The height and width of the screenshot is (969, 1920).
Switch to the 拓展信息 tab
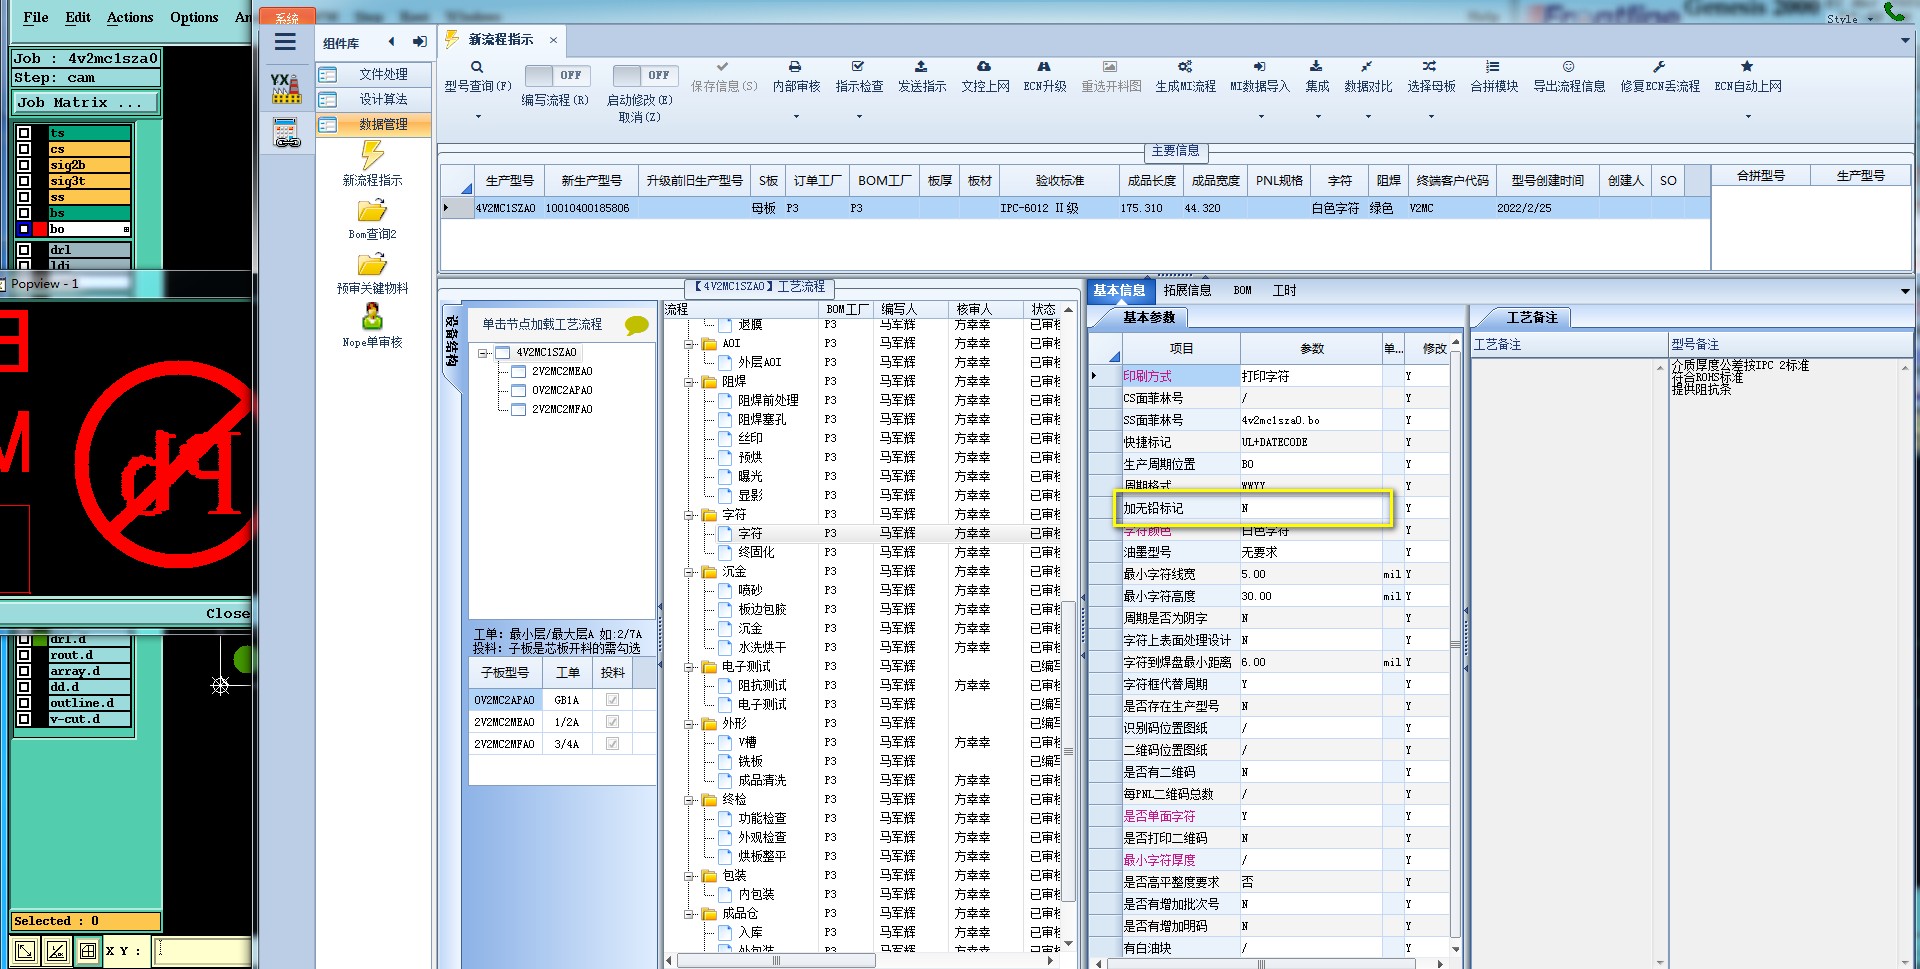point(1187,291)
